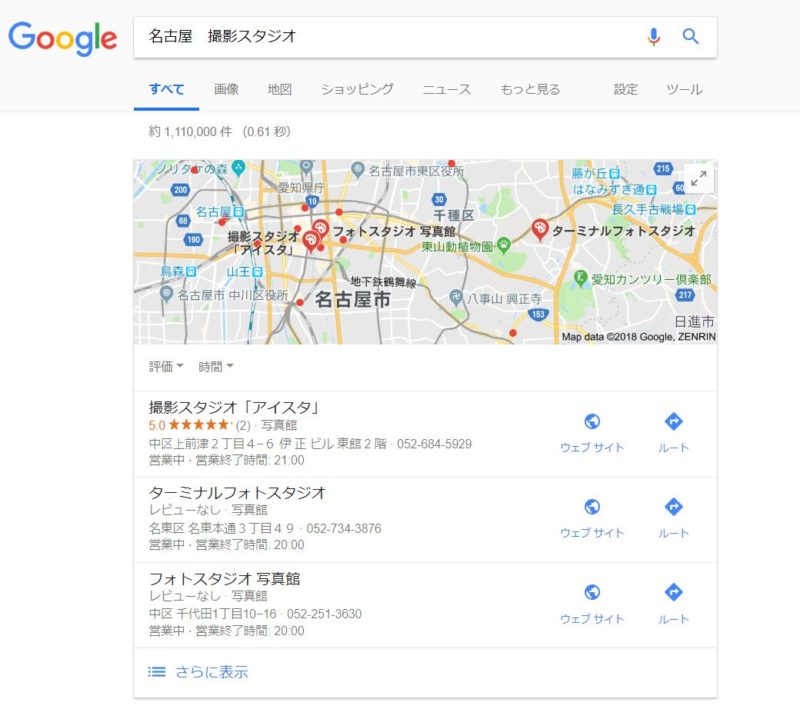This screenshot has width=800, height=719.
Task: Click the ターミナルフォトスタジオ map pin
Action: point(539,229)
